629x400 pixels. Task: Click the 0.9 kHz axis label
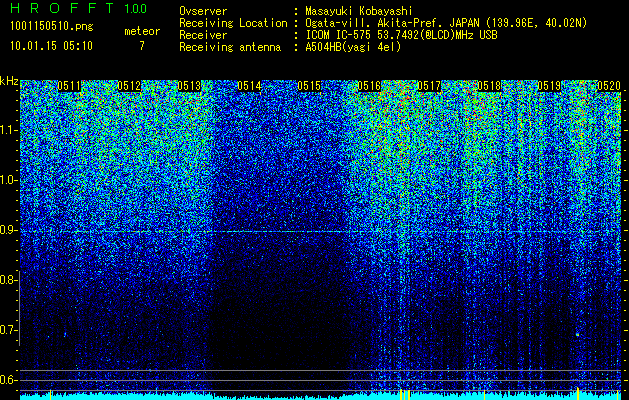pyautogui.click(x=8, y=230)
